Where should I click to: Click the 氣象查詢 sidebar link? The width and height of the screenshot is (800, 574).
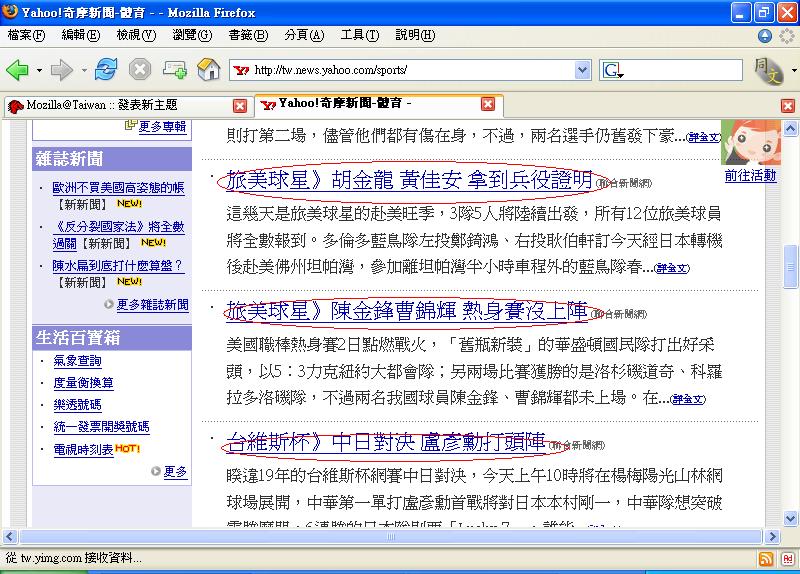click(x=77, y=361)
